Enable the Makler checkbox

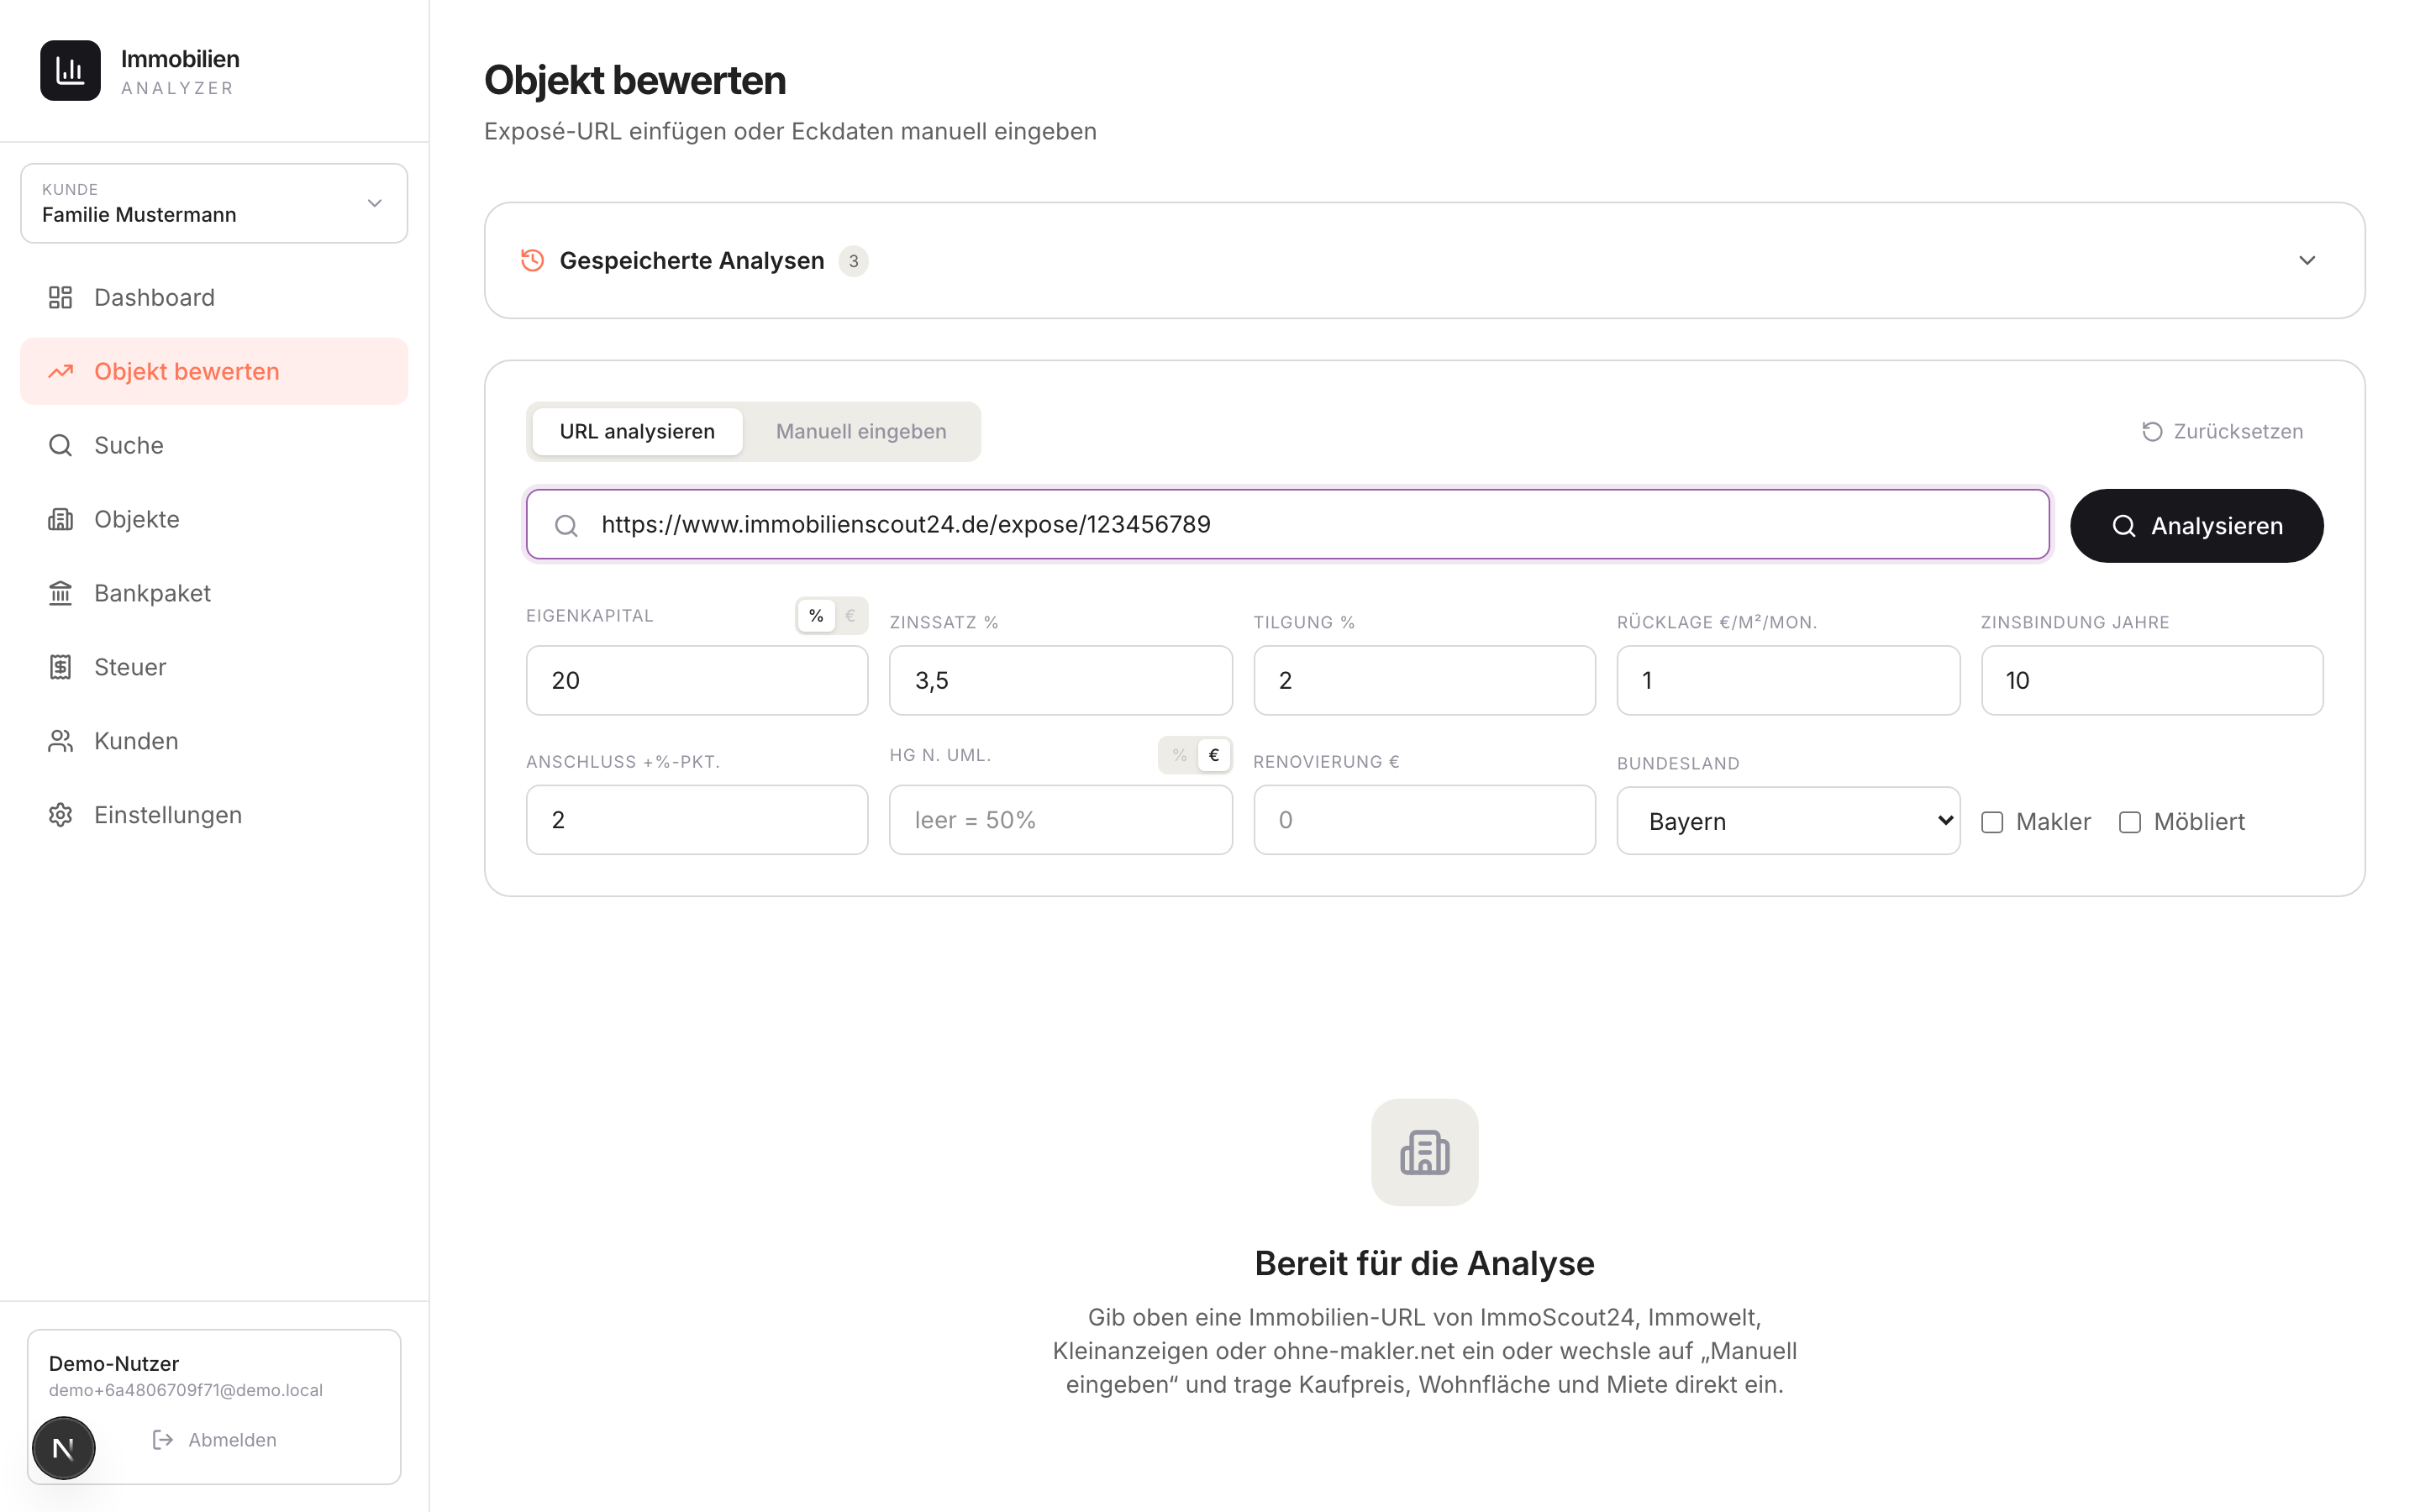(x=1992, y=822)
